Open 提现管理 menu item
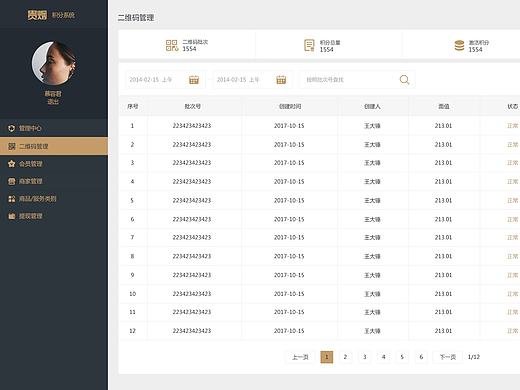This screenshot has height=390, width=520. (x=54, y=216)
